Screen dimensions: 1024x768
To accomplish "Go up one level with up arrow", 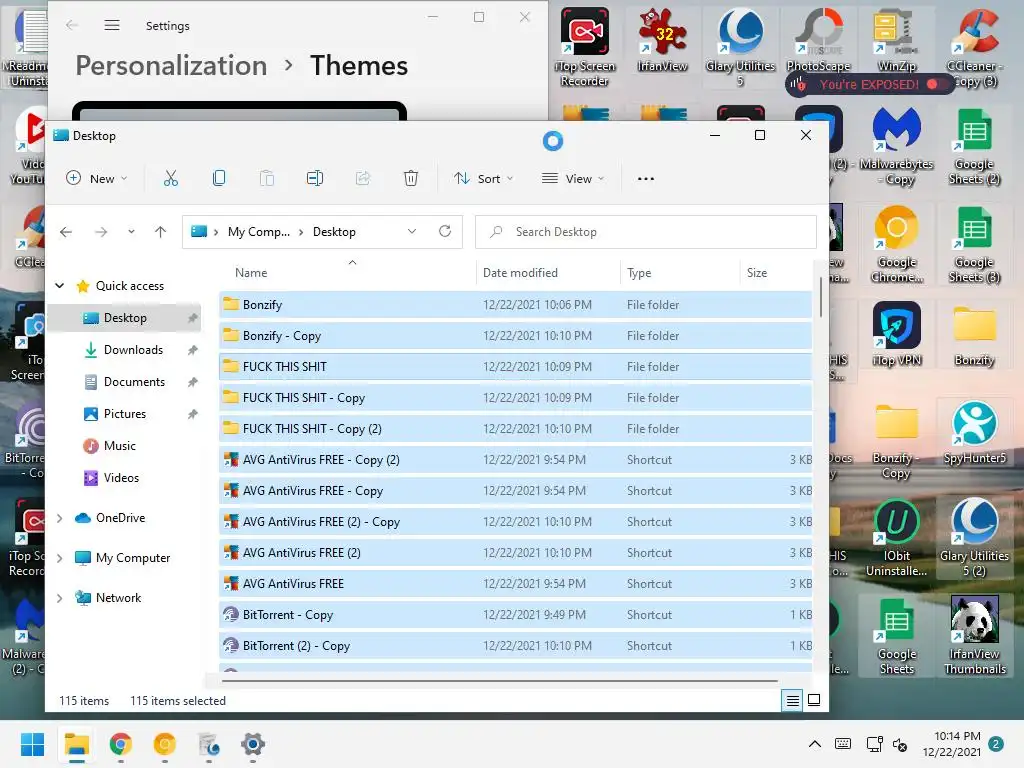I will point(161,232).
